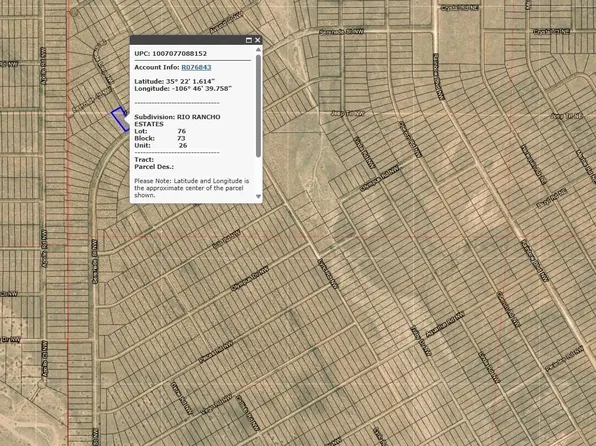Open account link R076843

tap(196, 67)
